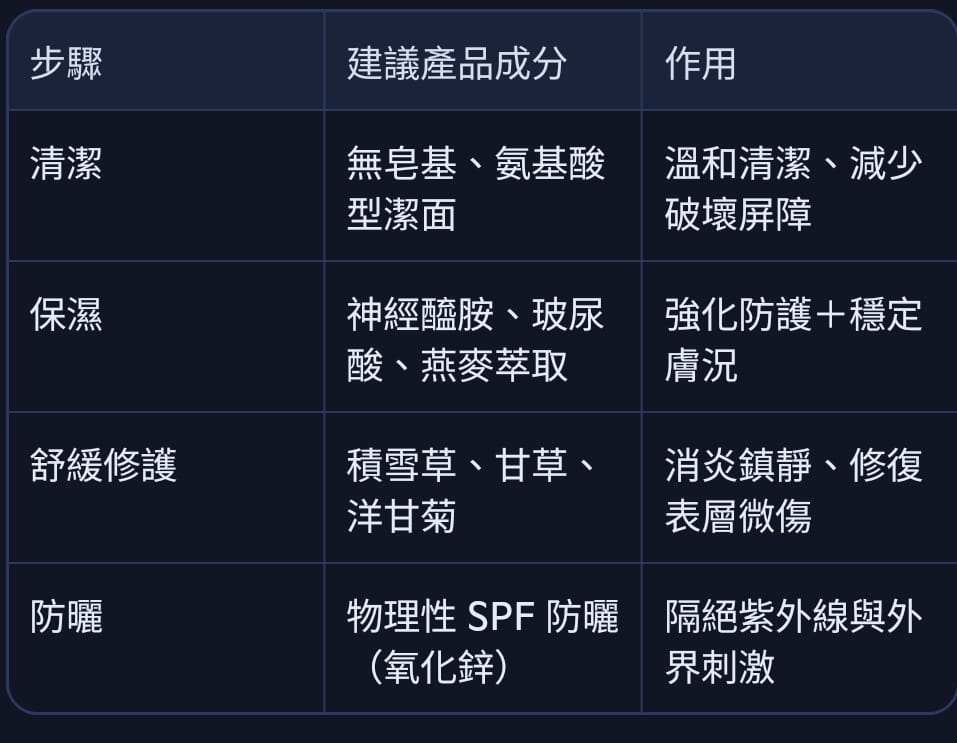This screenshot has height=743, width=957.
Task: Click the 界刺激 text in last row
Action: [x=720, y=667]
